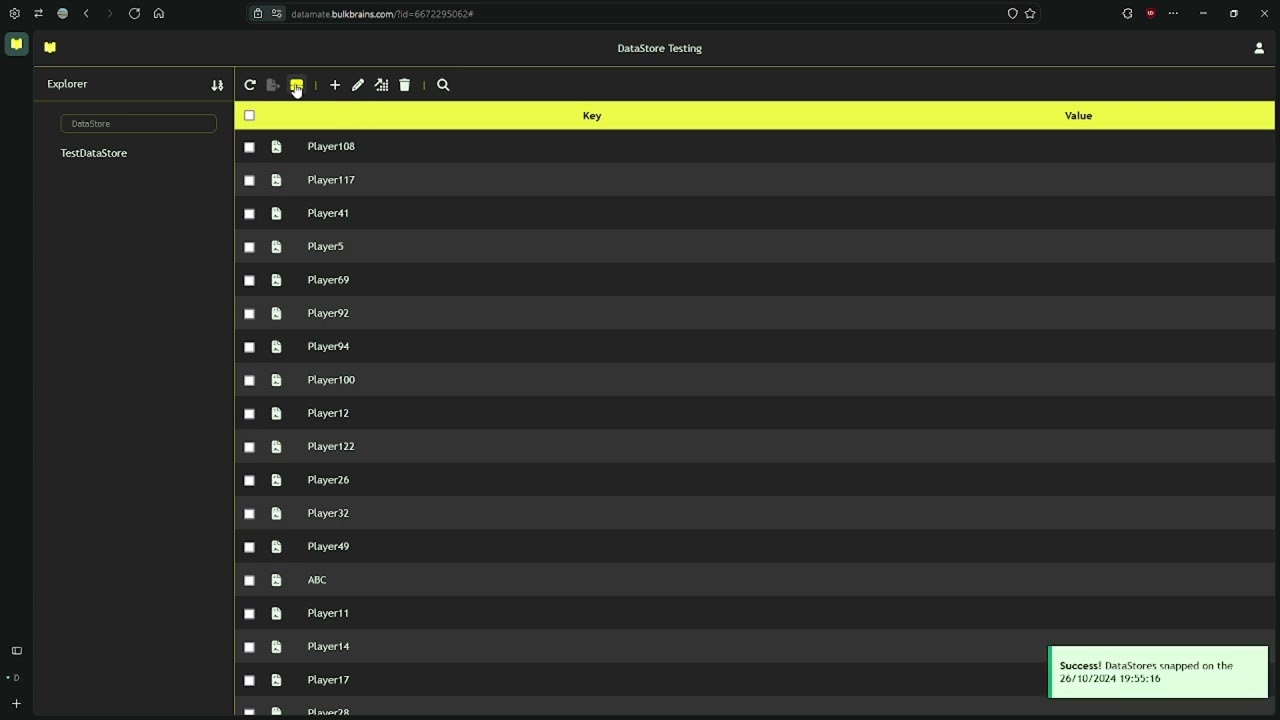Open the Player100 key entry
The height and width of the screenshot is (720, 1280).
click(x=331, y=380)
